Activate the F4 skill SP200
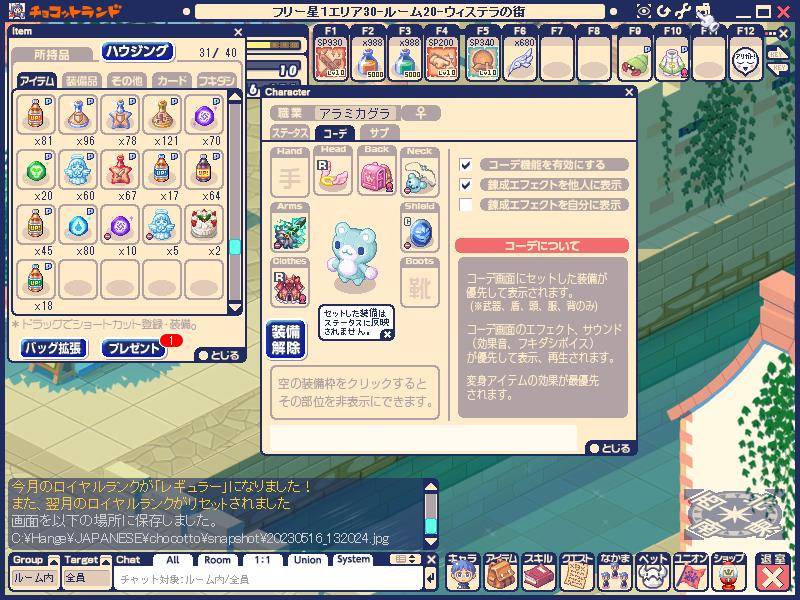The image size is (800, 600). [x=442, y=59]
